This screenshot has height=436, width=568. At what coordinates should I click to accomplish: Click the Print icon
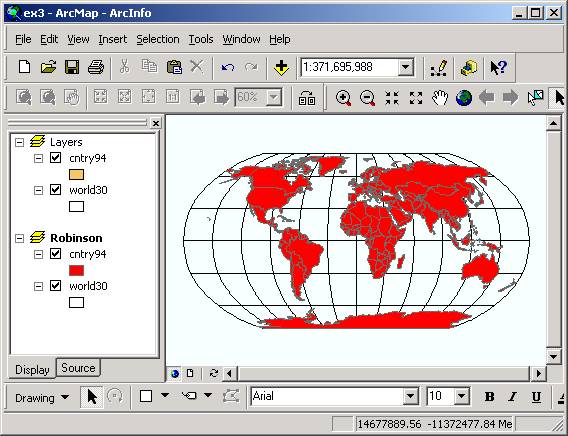click(x=96, y=67)
